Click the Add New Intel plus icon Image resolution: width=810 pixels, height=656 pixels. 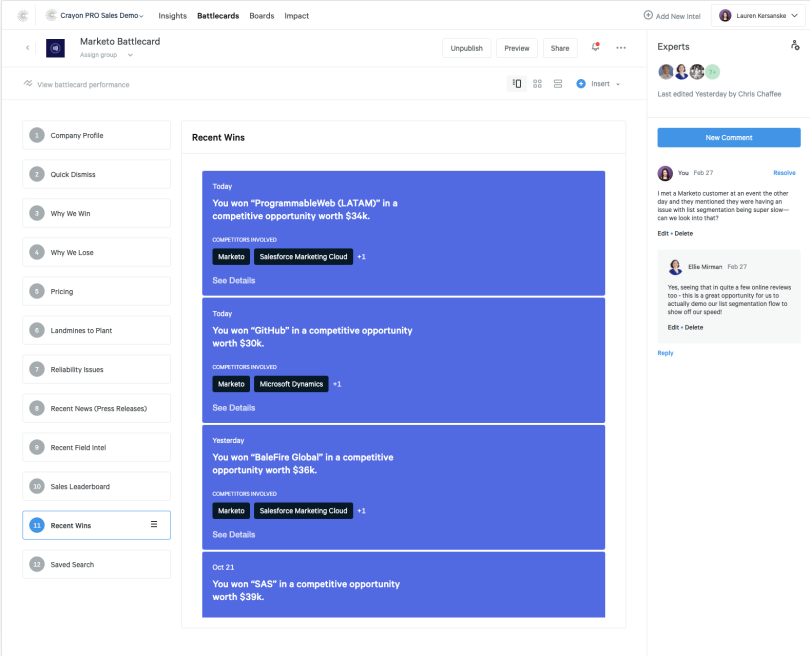point(648,15)
